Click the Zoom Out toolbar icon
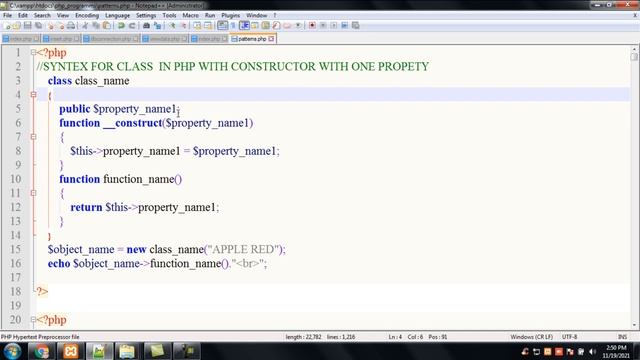Screen dimensions: 640x360 pos(183,26)
